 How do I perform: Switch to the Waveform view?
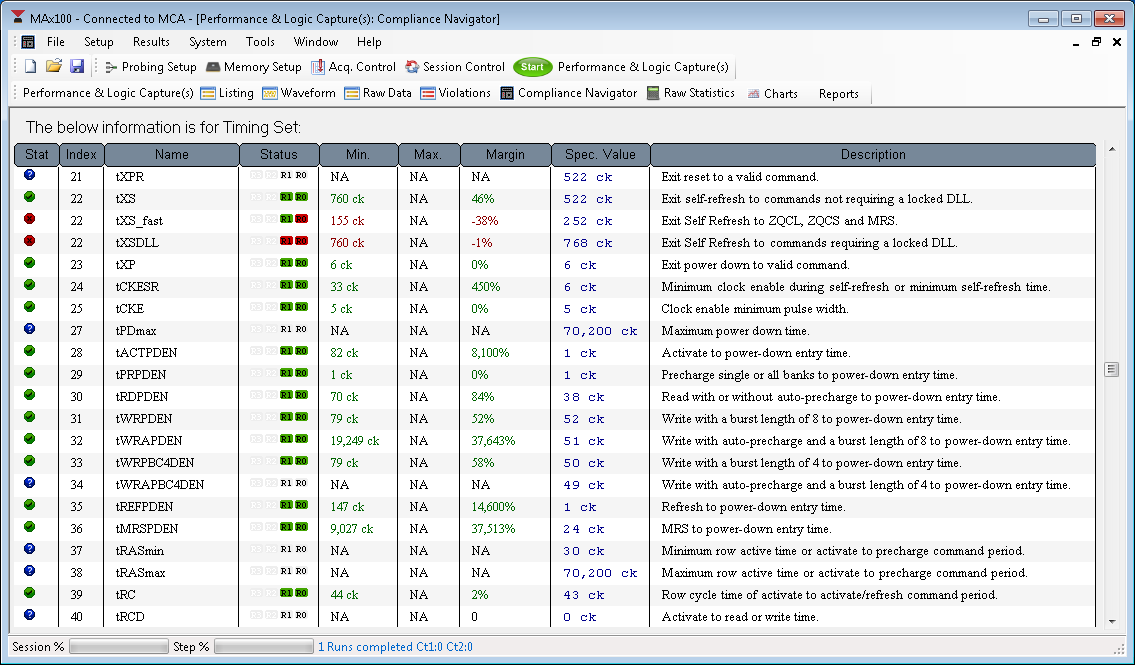pyautogui.click(x=299, y=93)
